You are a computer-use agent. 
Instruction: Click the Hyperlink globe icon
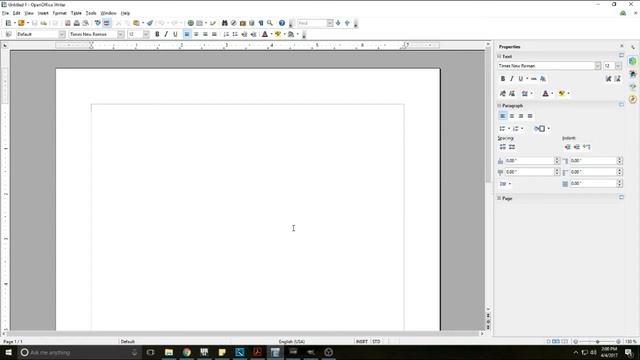[x=191, y=23]
